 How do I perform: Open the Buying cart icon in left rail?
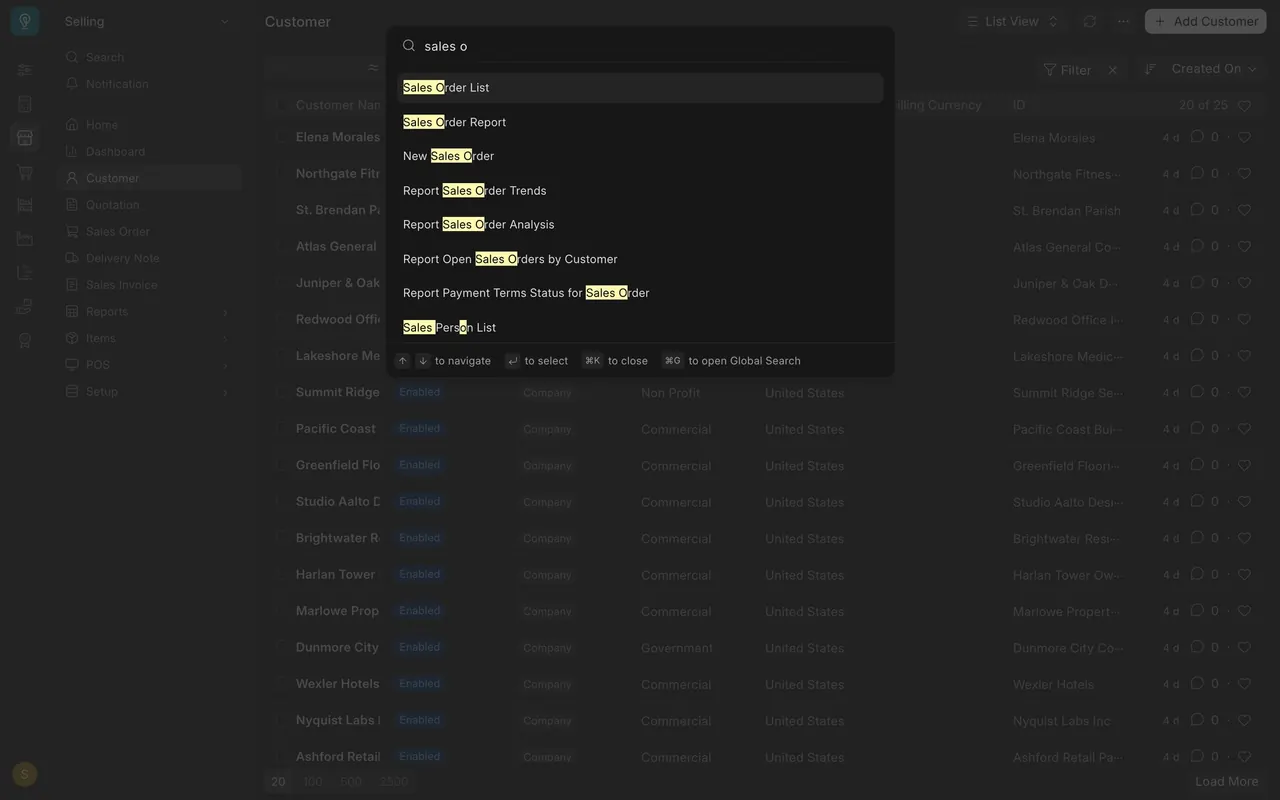(x=25, y=172)
